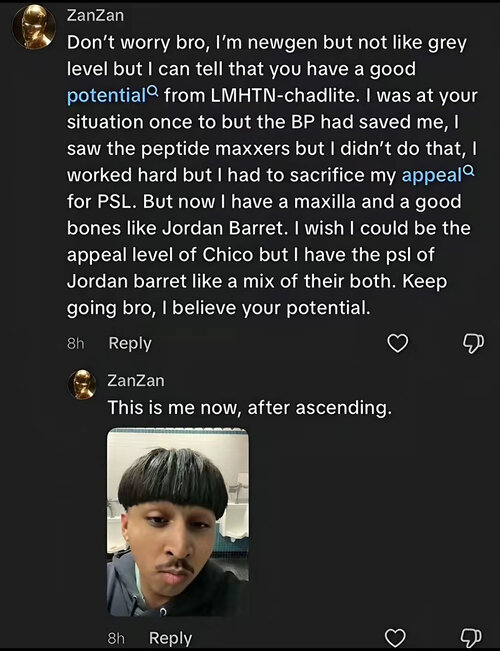
Task: Select the 8h timestamp under the photo reply
Action: coord(116,638)
